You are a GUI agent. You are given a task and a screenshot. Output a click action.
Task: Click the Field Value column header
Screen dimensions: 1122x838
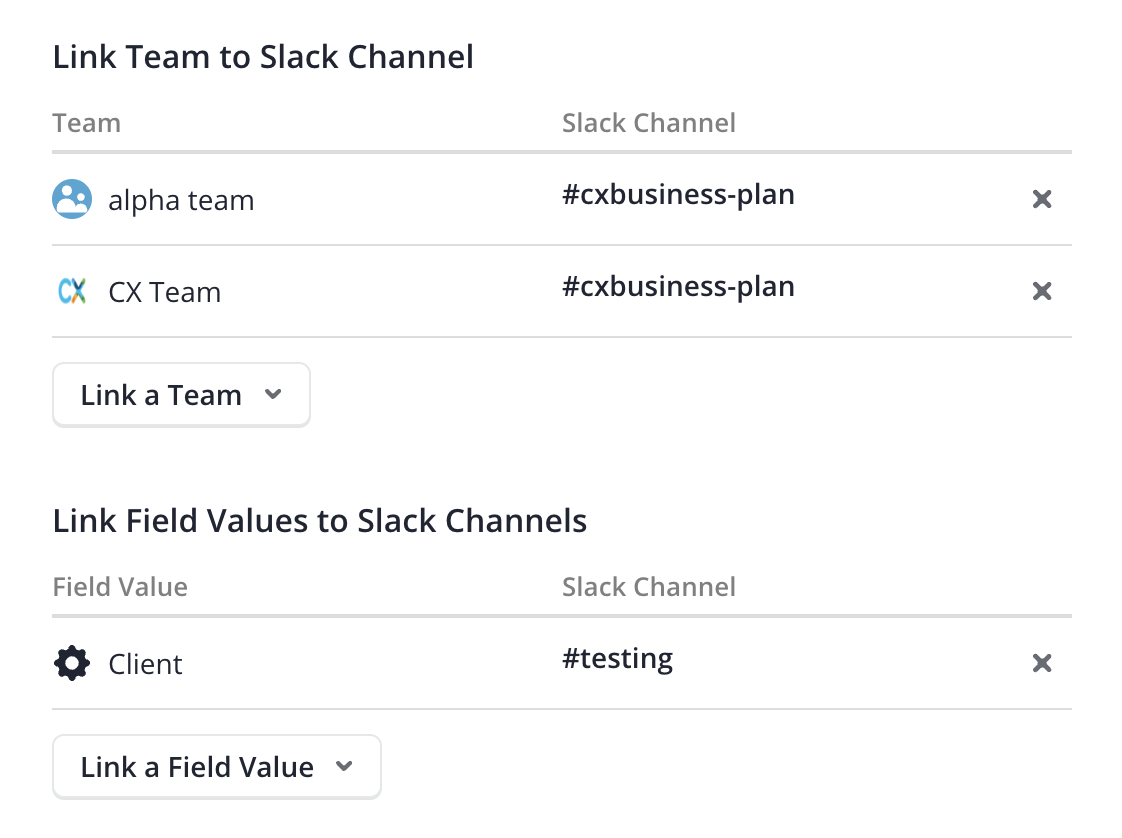click(120, 587)
